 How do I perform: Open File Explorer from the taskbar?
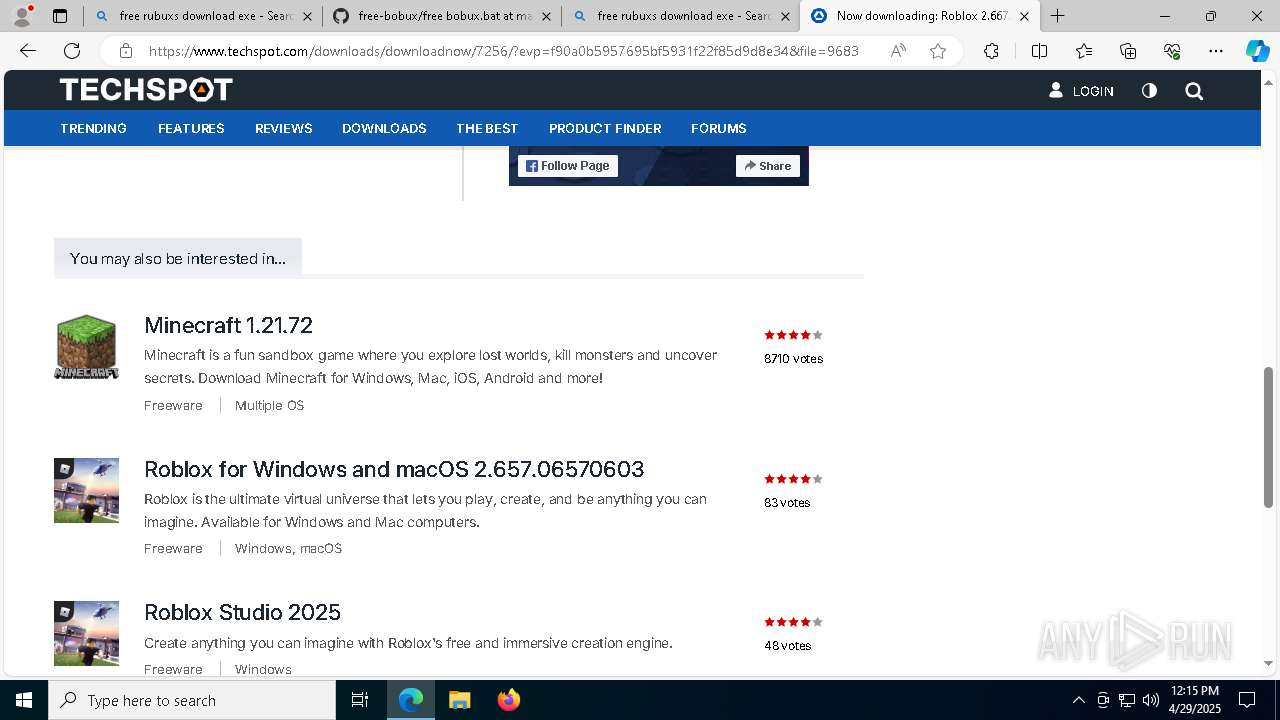[459, 700]
